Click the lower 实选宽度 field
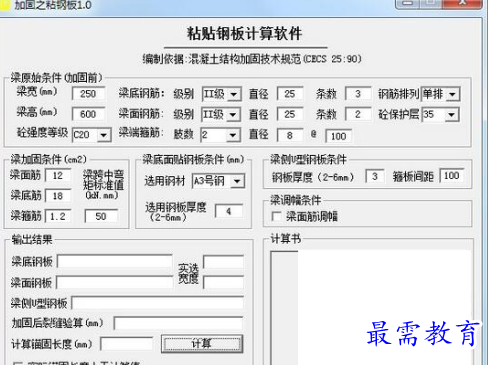This screenshot has height=365, width=488. click(x=224, y=282)
